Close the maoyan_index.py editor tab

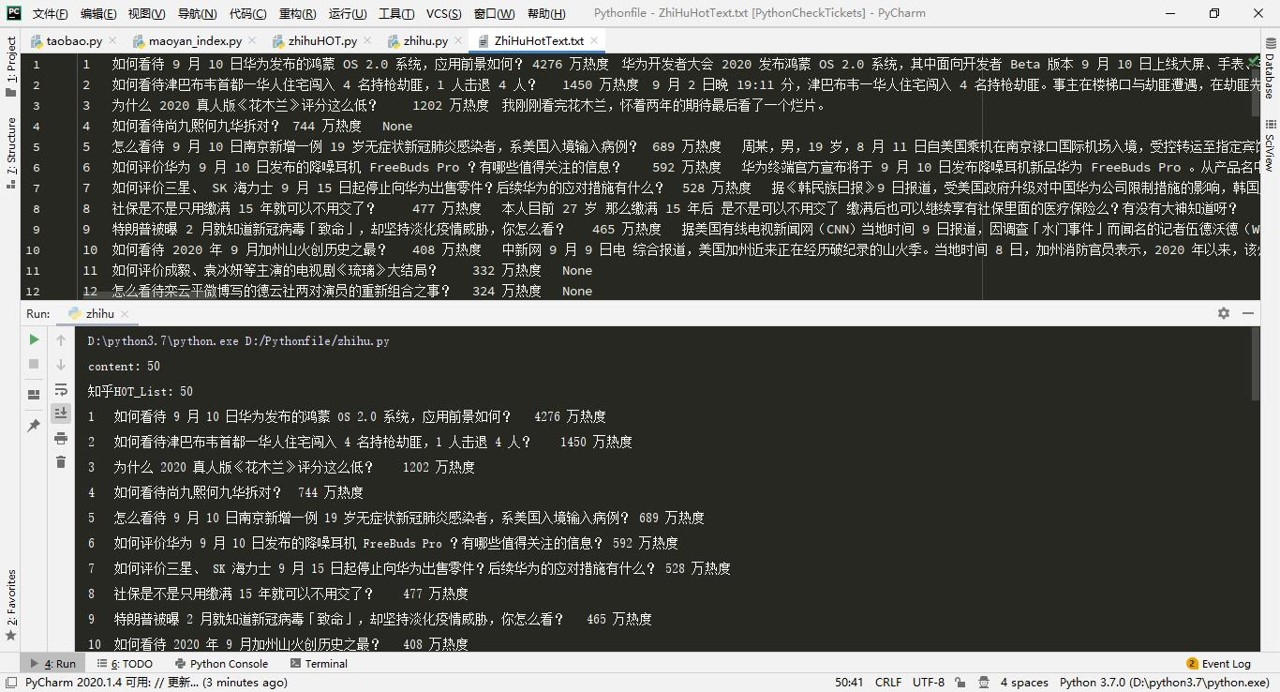coord(252,41)
